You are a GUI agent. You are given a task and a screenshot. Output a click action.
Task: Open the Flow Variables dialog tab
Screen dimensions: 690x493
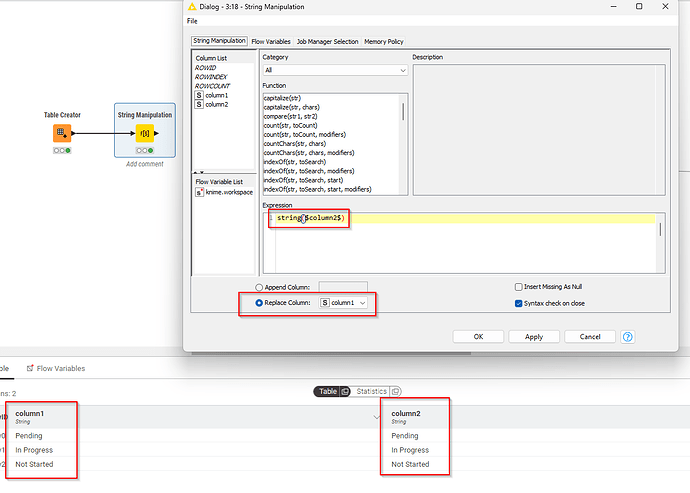pyautogui.click(x=271, y=41)
